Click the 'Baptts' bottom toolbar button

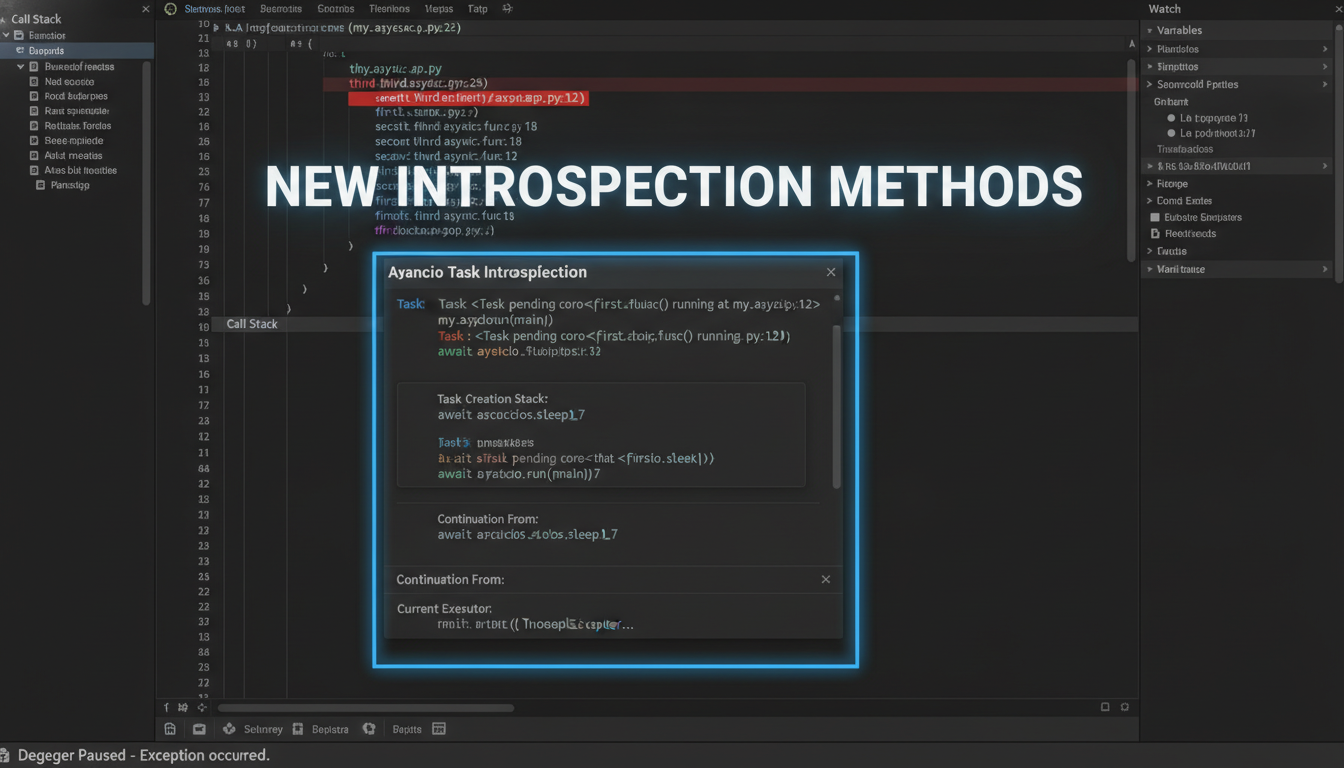[407, 729]
